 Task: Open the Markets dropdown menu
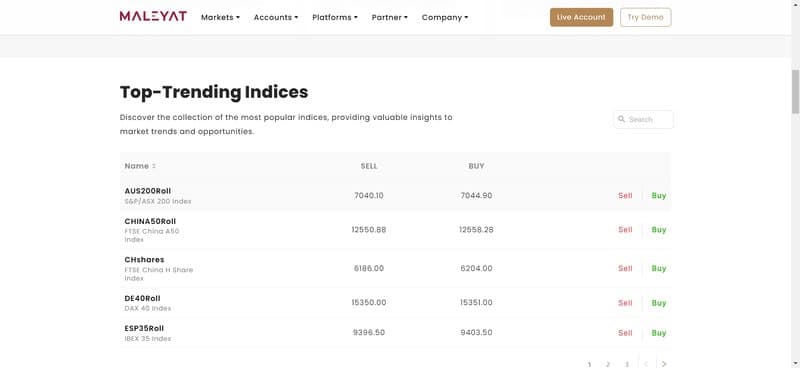220,17
